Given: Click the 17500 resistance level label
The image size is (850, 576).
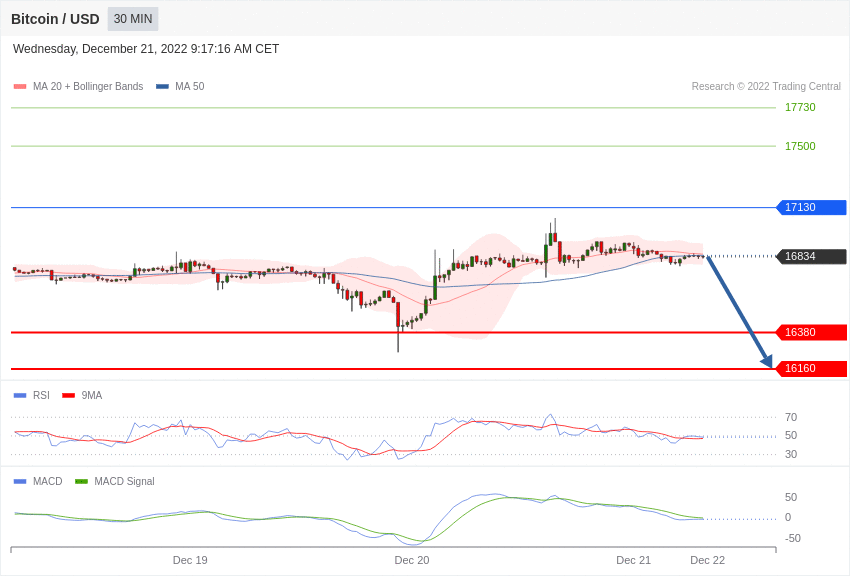Looking at the screenshot, I should point(800,146).
